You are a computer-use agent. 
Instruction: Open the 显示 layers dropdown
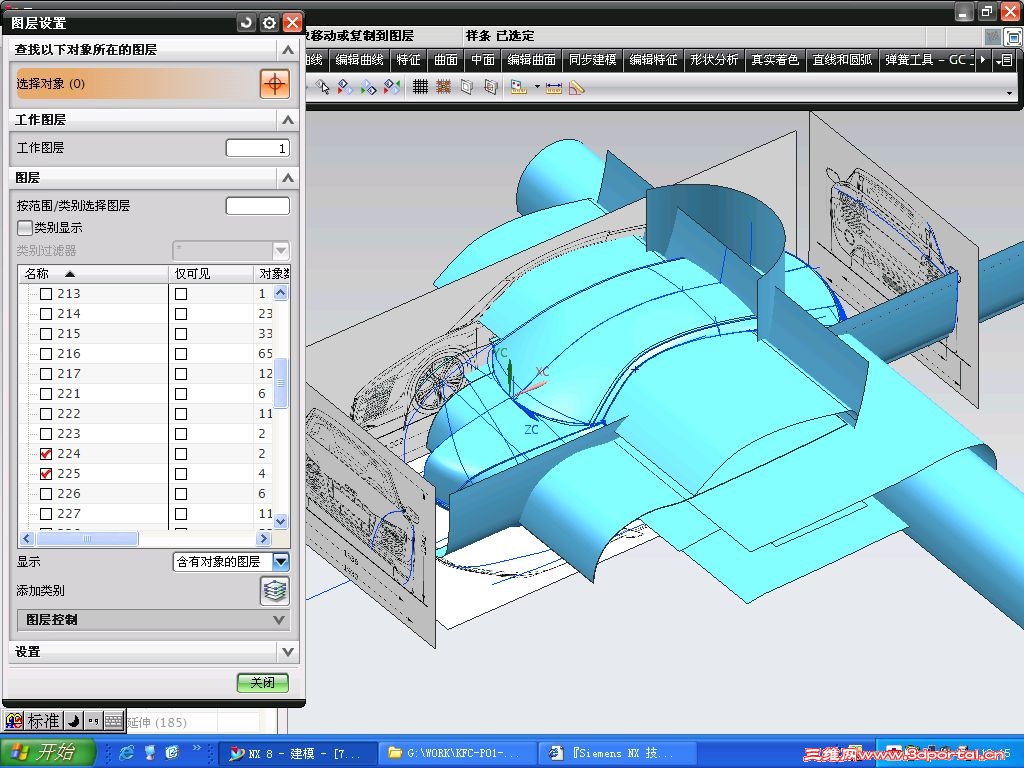tap(281, 562)
